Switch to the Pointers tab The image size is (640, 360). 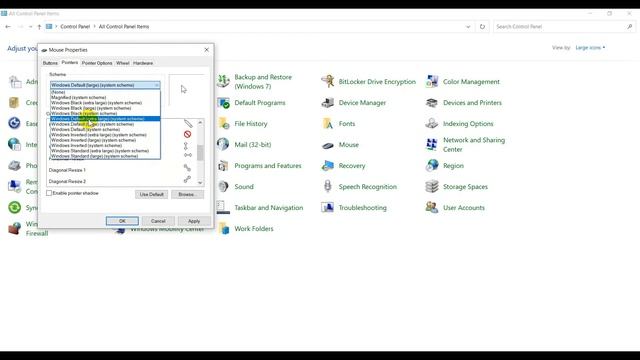(69, 62)
